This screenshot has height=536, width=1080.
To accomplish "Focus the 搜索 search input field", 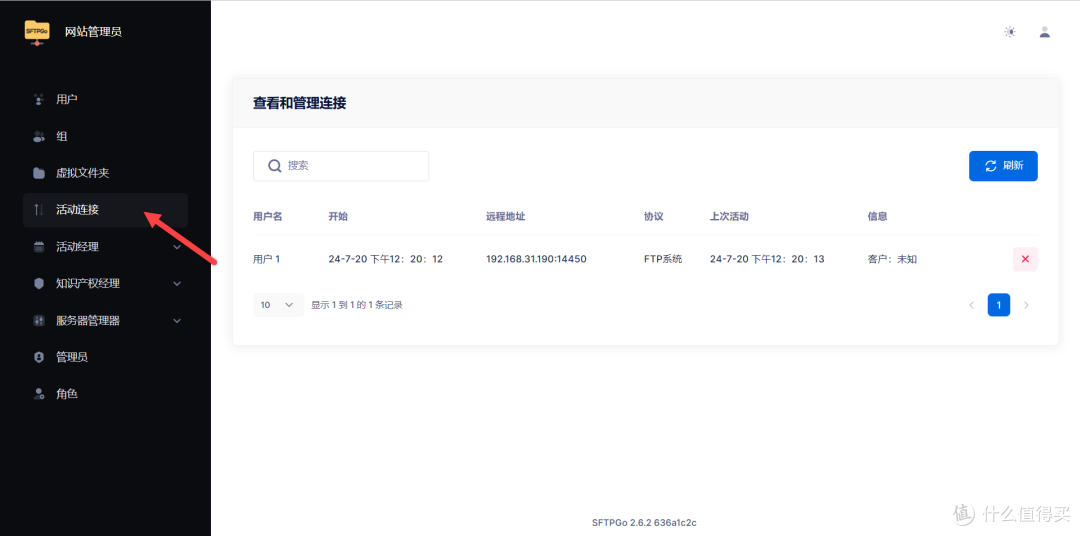I will [x=341, y=166].
